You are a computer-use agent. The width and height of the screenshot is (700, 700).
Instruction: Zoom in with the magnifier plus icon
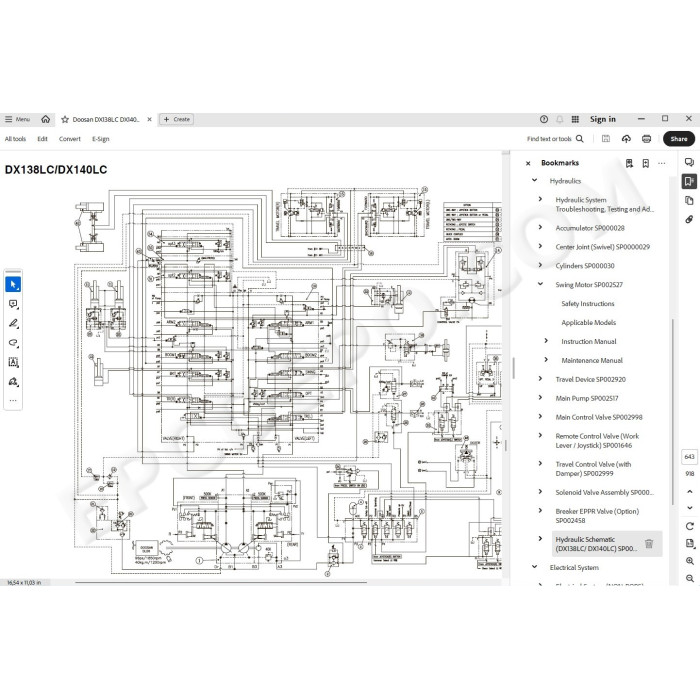click(x=690, y=561)
